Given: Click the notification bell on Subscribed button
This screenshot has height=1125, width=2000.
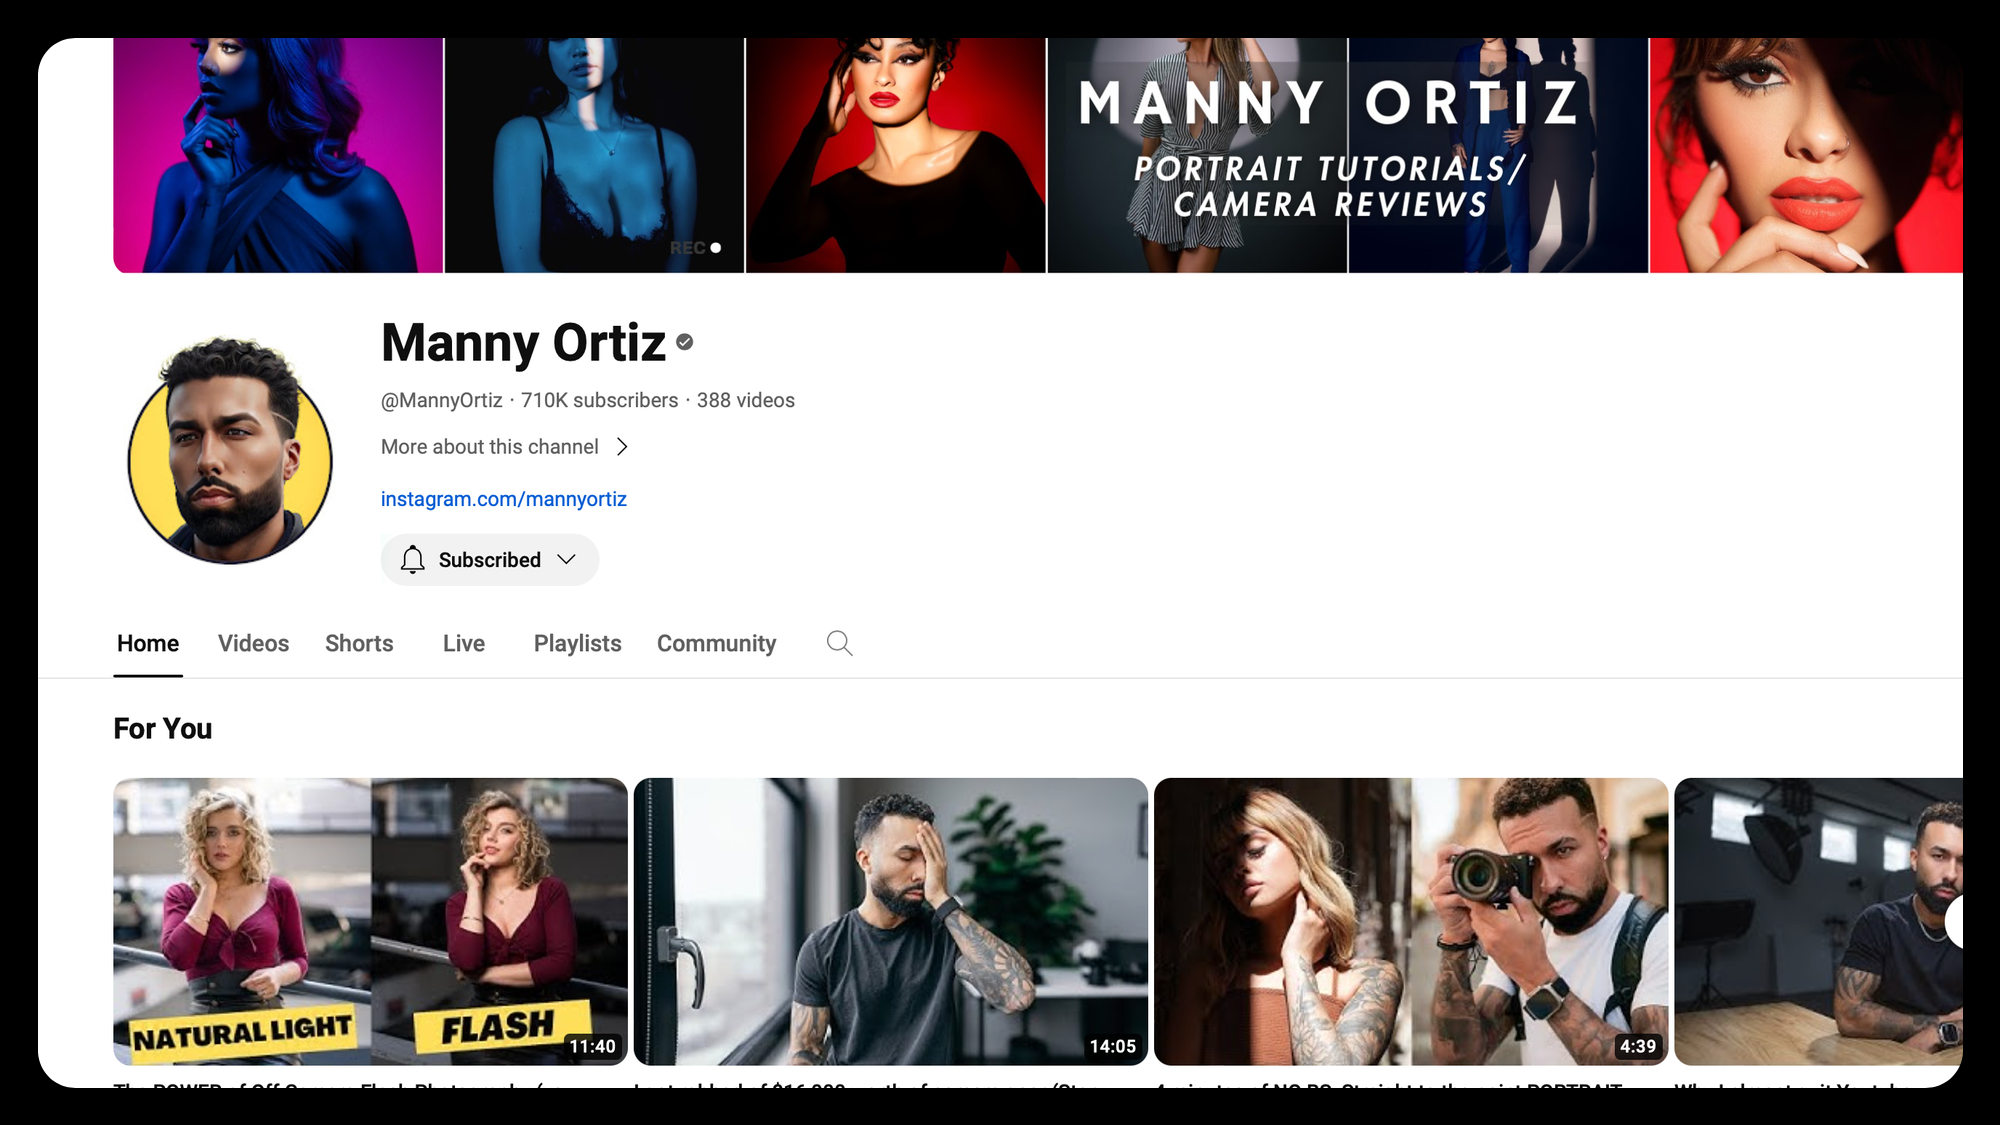Looking at the screenshot, I should pos(413,560).
